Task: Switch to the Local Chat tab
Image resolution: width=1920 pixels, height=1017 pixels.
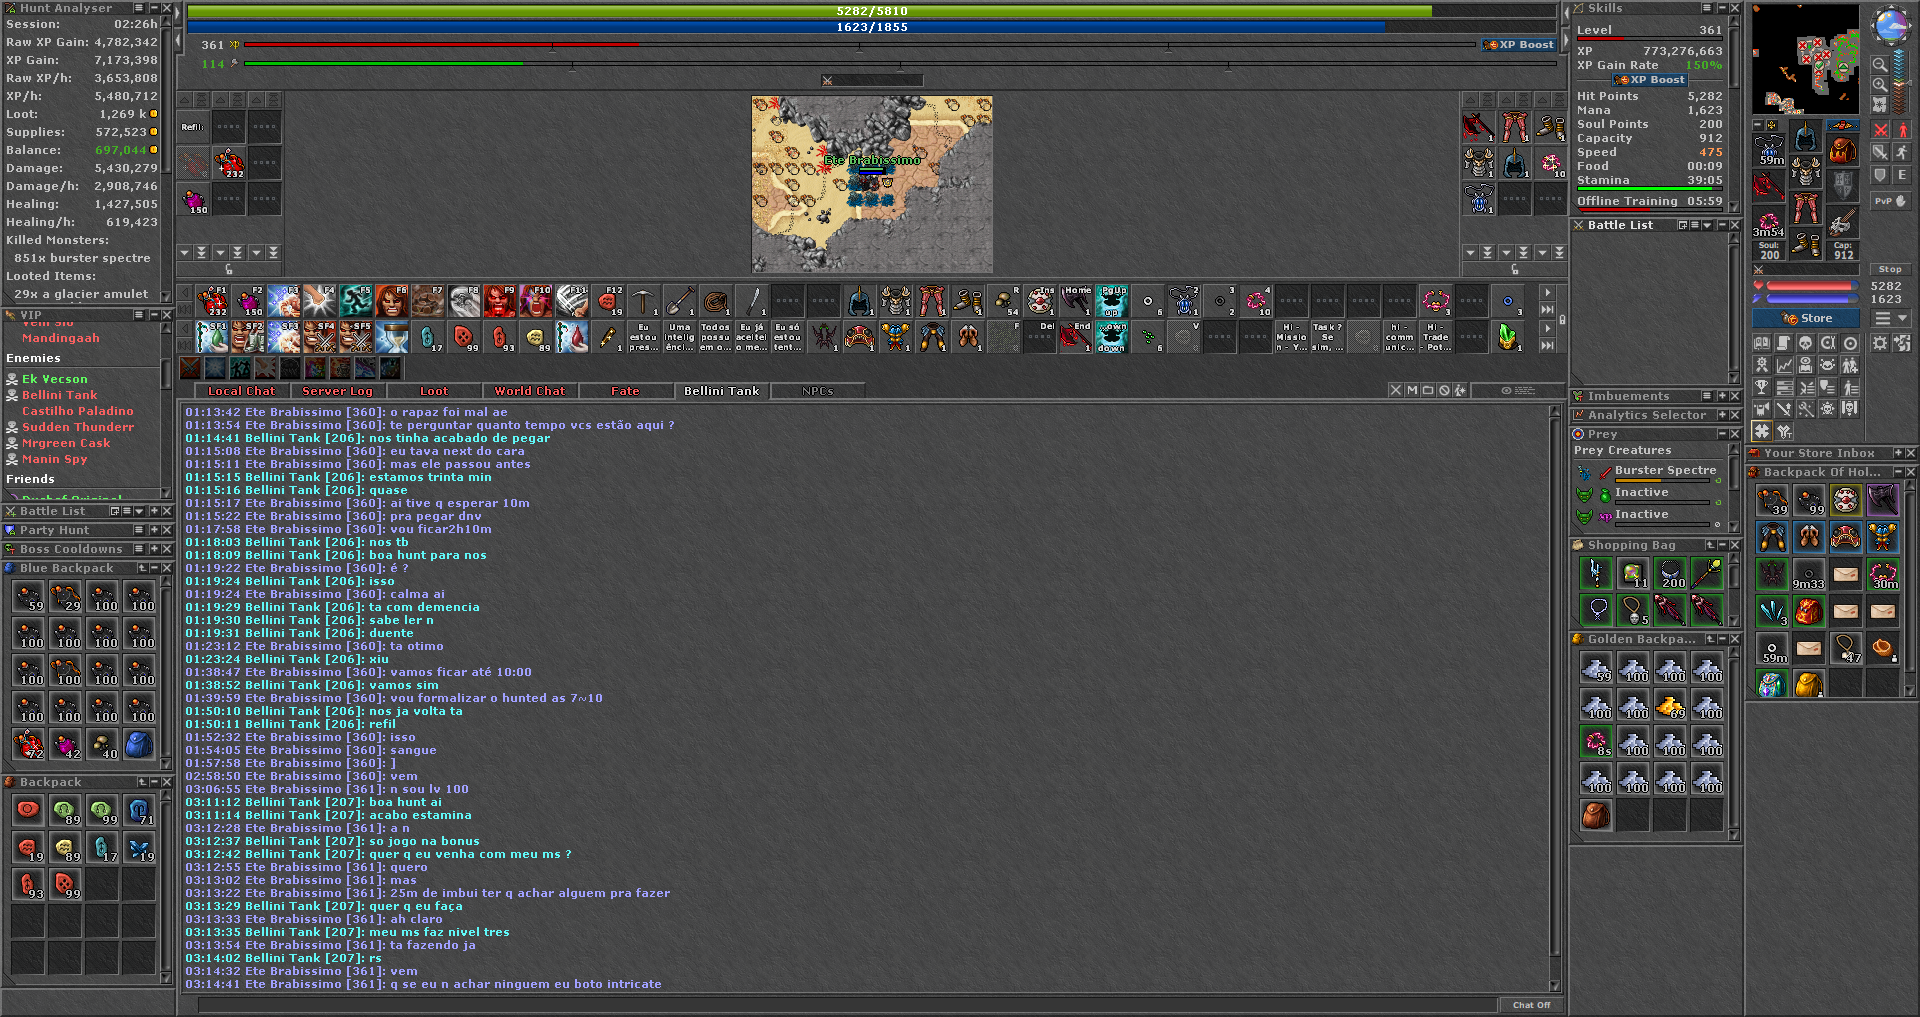Action: click(x=241, y=391)
